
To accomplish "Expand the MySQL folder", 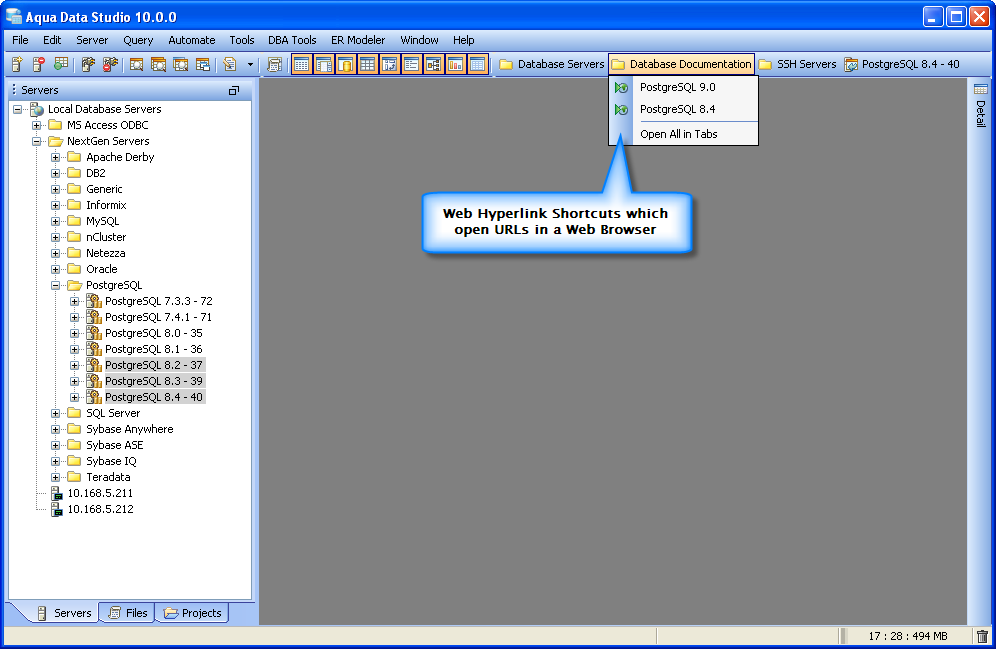I will (56, 221).
